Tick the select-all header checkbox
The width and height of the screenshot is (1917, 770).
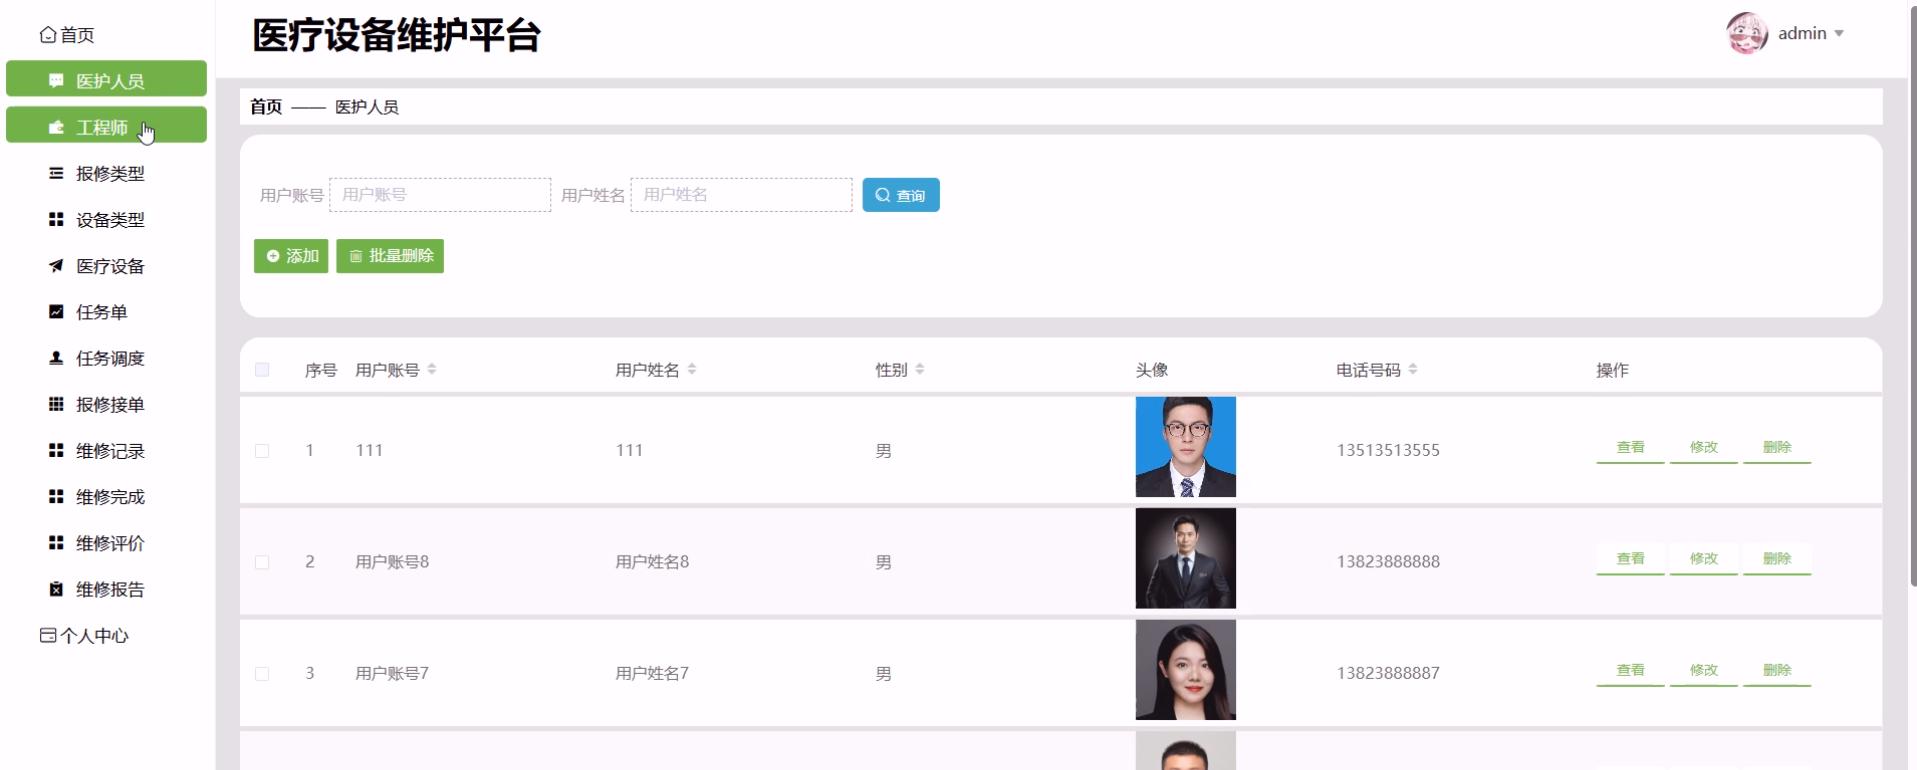[262, 370]
